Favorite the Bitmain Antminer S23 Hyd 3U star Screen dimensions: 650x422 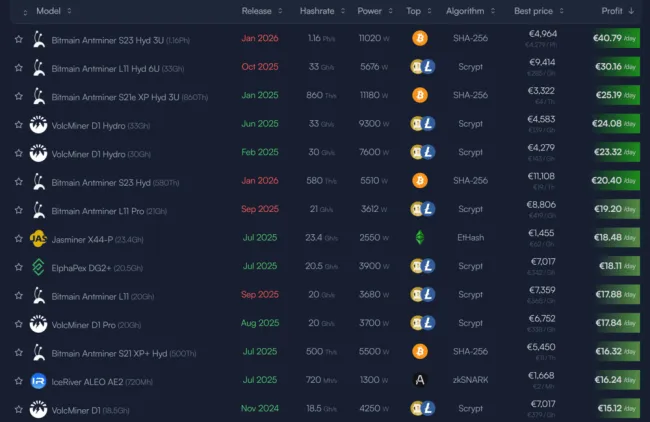point(18,40)
